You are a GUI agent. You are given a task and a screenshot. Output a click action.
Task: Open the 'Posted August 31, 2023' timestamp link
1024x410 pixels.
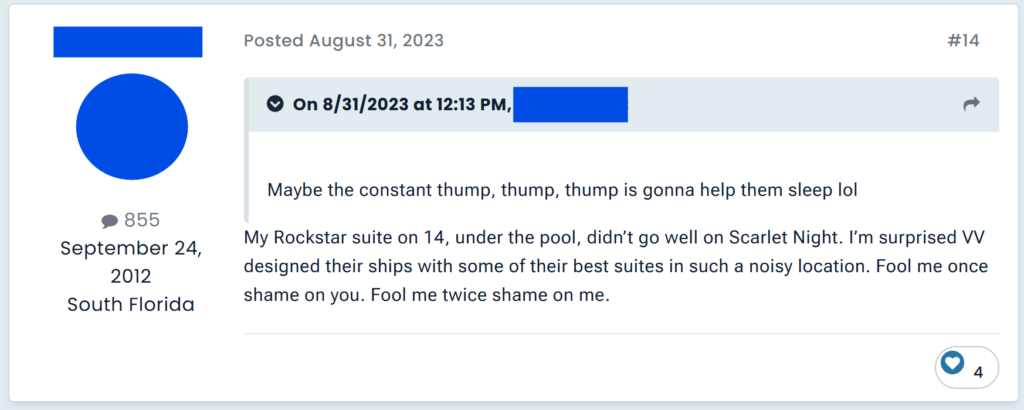(344, 41)
